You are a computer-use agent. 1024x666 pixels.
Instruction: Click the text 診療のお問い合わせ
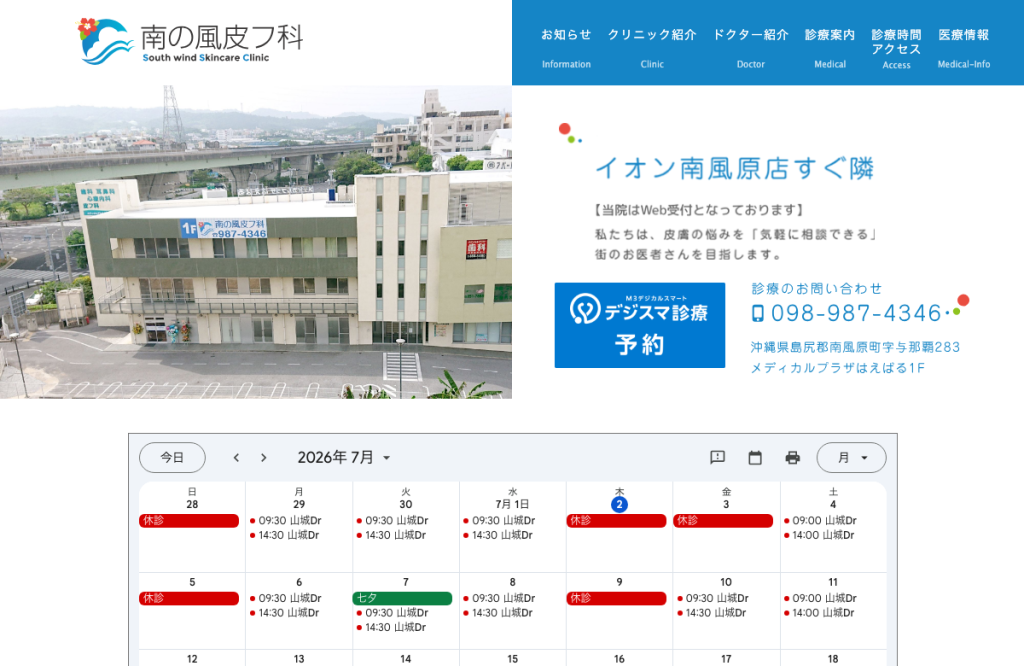pyautogui.click(x=816, y=289)
